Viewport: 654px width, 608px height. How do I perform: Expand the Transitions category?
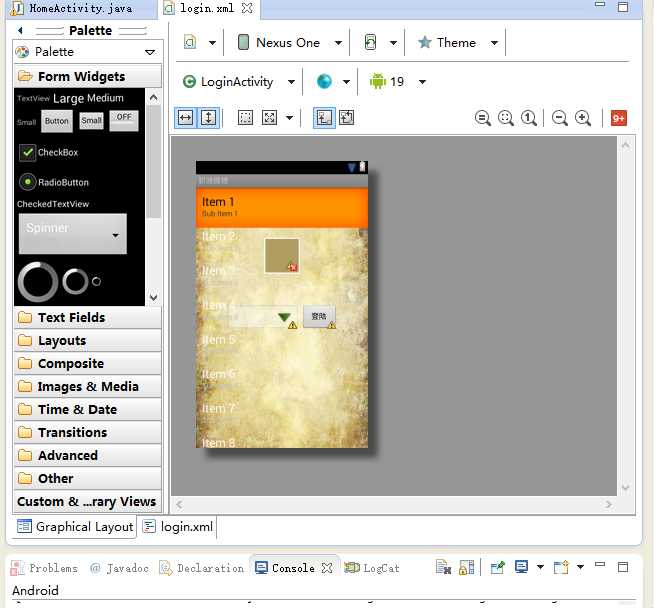point(88,432)
